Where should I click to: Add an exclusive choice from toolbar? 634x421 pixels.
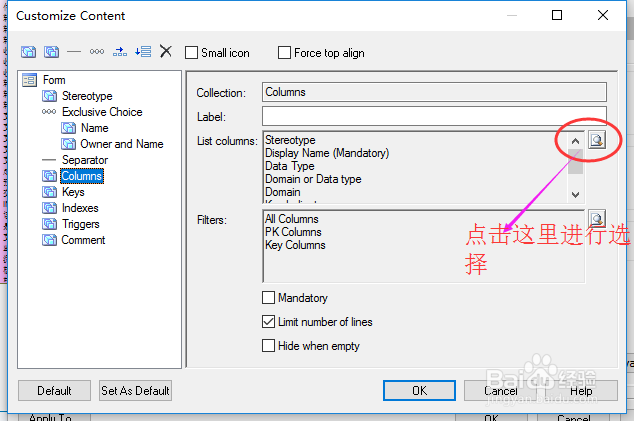coord(97,52)
